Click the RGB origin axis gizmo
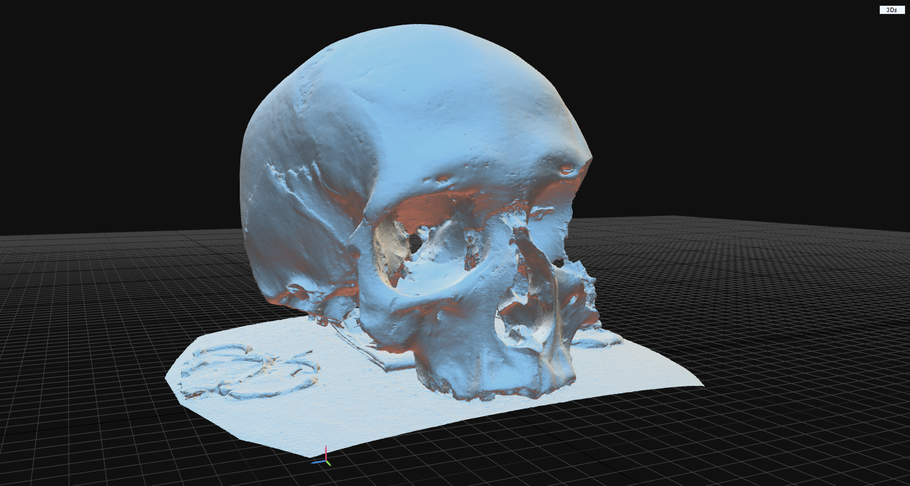 click(323, 457)
